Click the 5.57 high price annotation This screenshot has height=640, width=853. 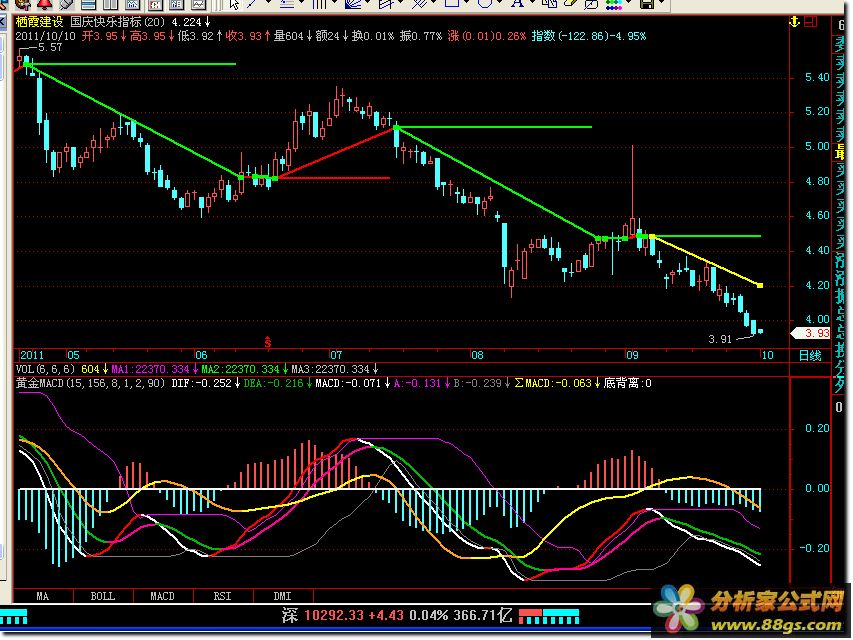click(x=50, y=48)
